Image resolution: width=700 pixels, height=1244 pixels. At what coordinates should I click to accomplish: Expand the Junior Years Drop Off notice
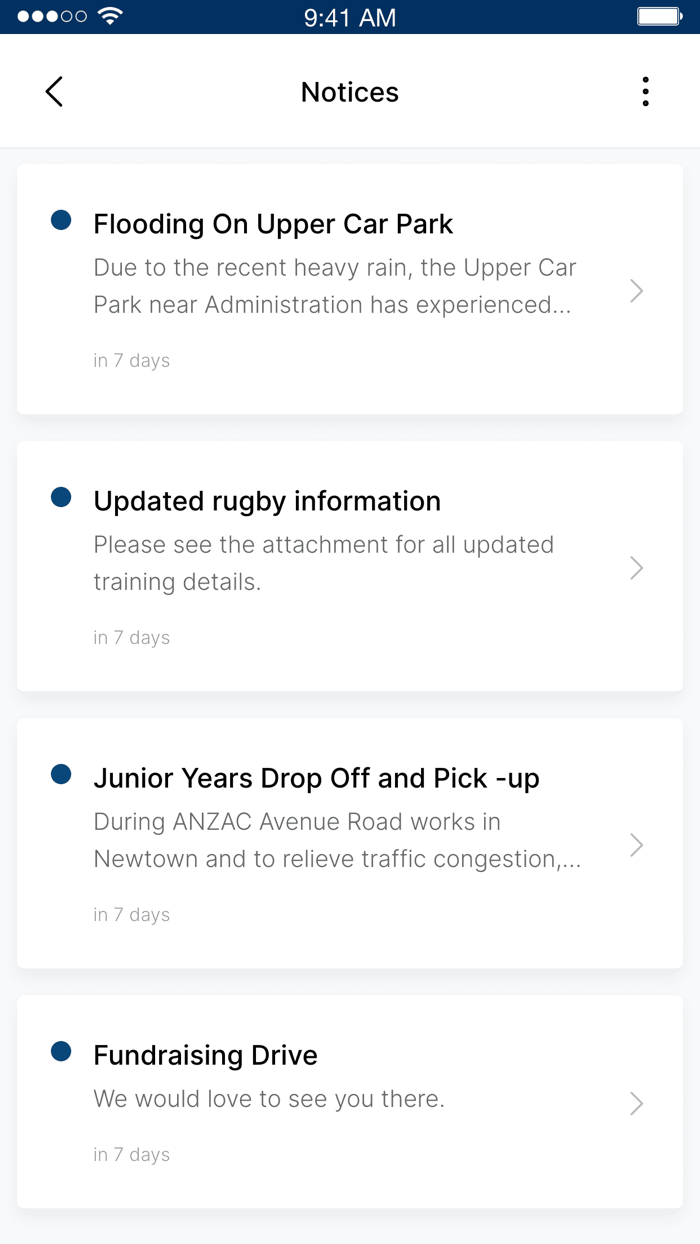(637, 844)
